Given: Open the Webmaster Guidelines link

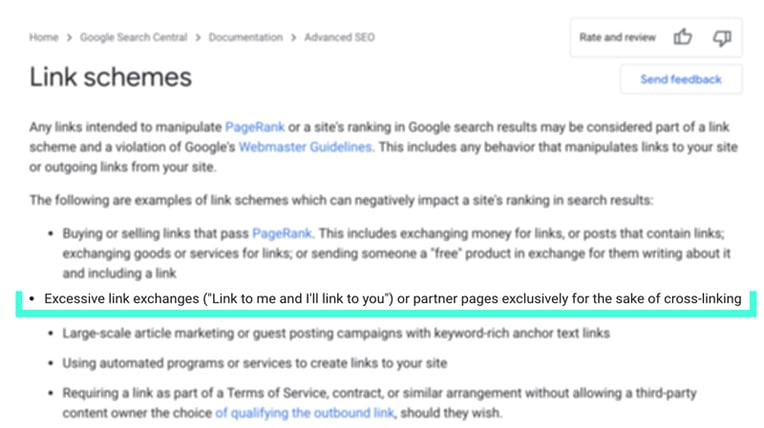Looking at the screenshot, I should pyautogui.click(x=305, y=147).
